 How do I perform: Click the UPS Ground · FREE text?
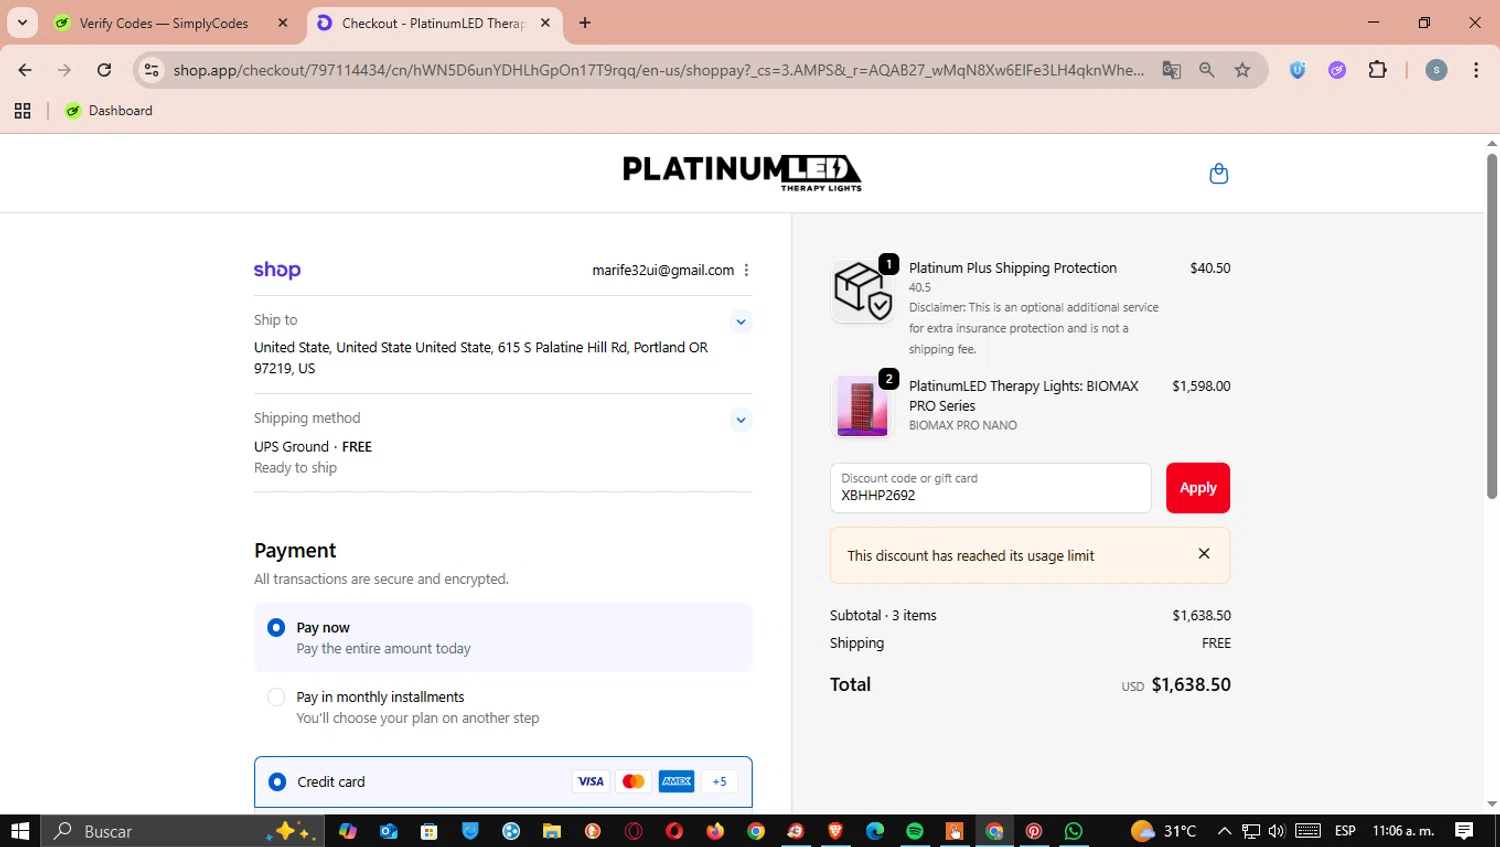313,447
